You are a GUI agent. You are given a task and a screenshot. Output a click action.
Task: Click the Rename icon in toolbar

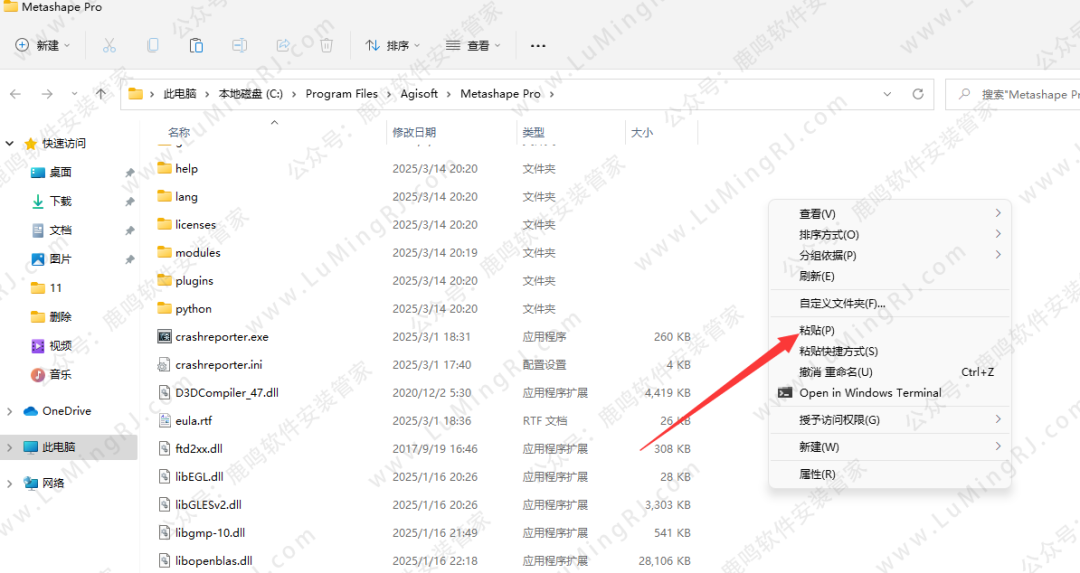[240, 45]
